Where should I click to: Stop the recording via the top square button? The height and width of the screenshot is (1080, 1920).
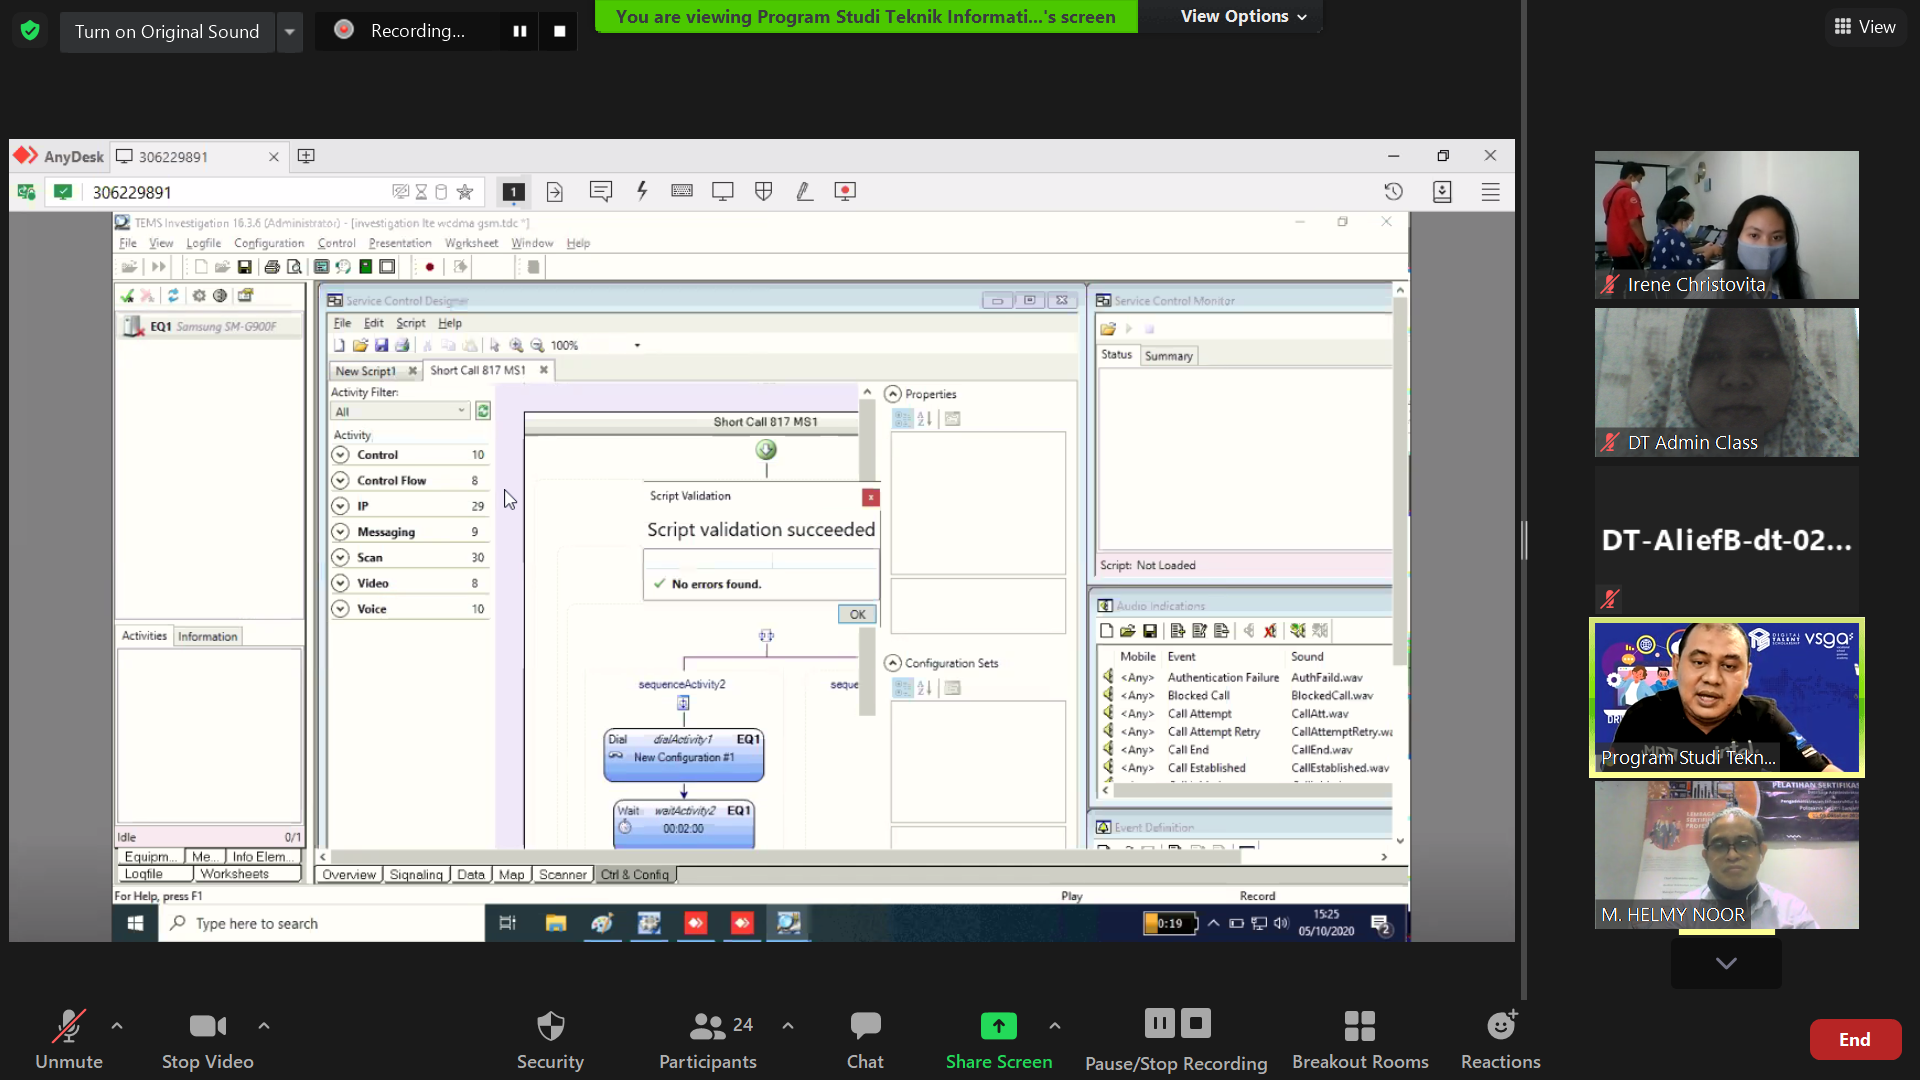click(560, 31)
